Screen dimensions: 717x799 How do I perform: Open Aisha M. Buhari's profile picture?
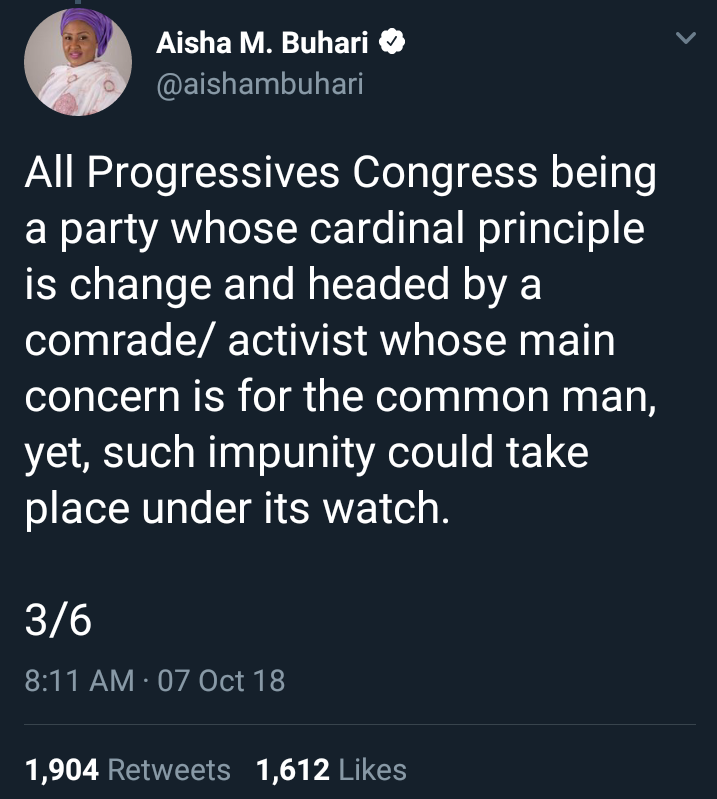coord(78,62)
